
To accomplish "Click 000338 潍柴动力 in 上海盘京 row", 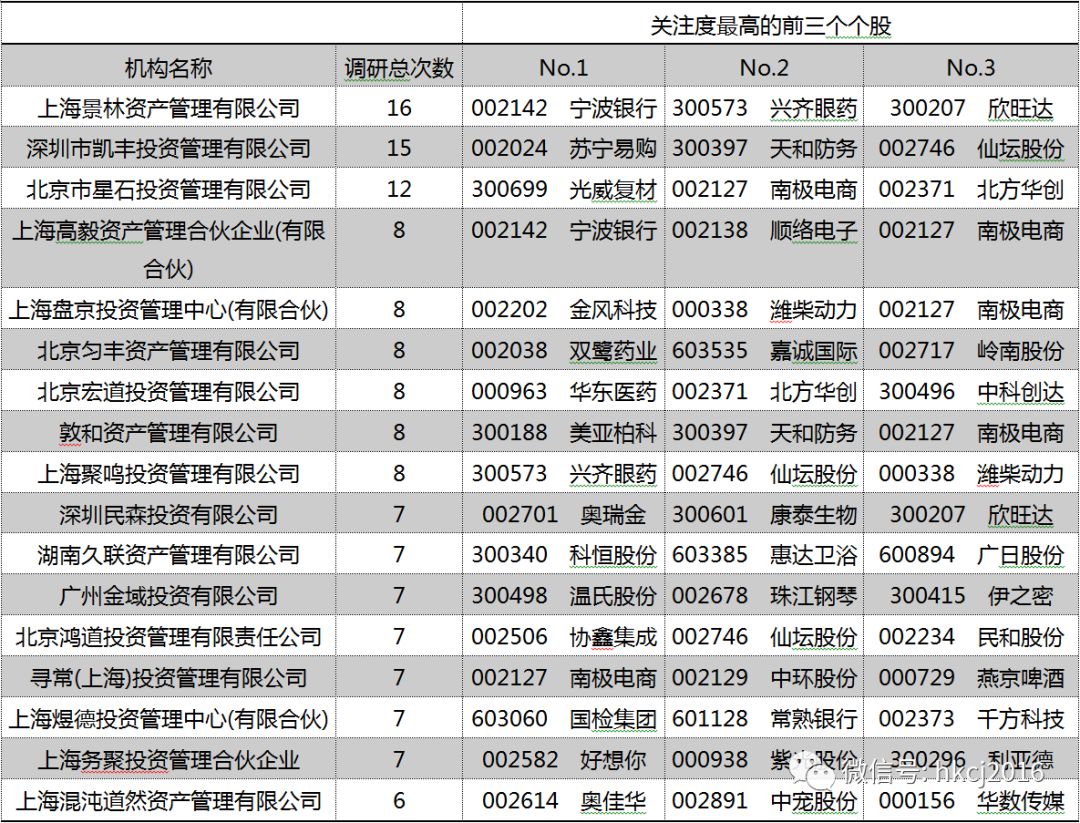I will point(764,309).
